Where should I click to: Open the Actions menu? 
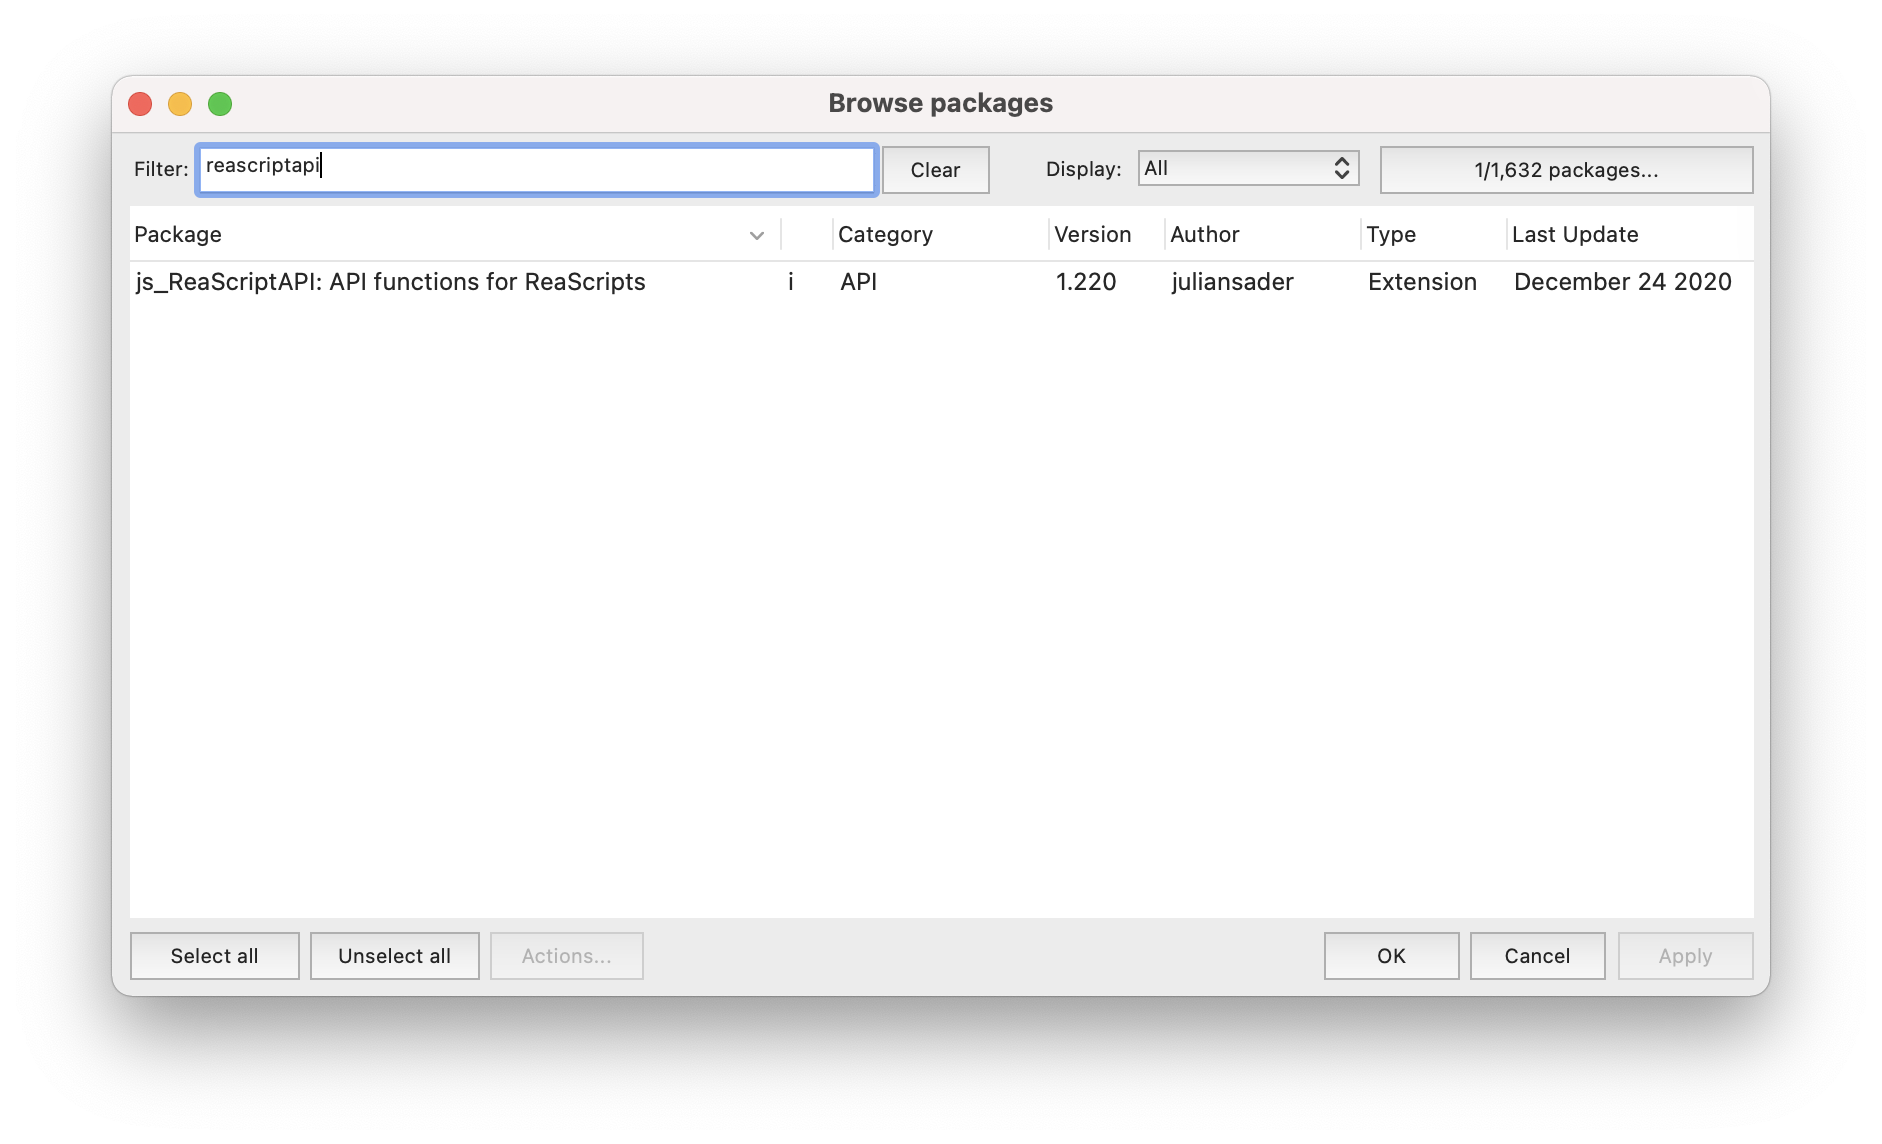(x=566, y=955)
